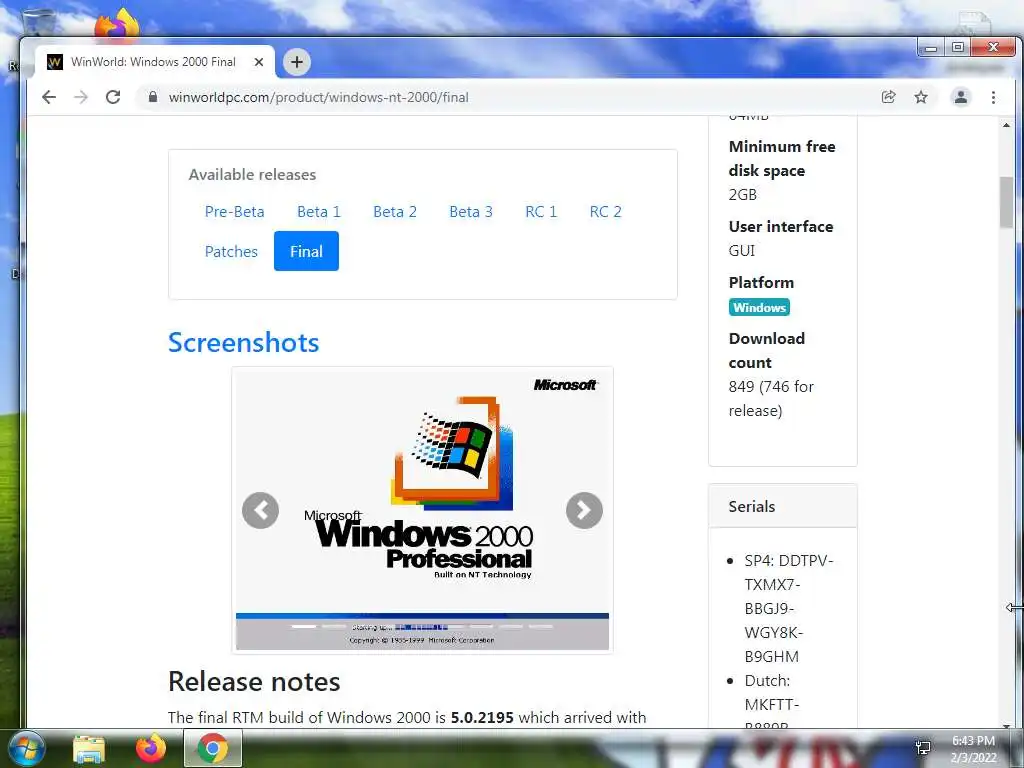The height and width of the screenshot is (768, 1024).
Task: Open the RC 2 release
Action: 605,212
